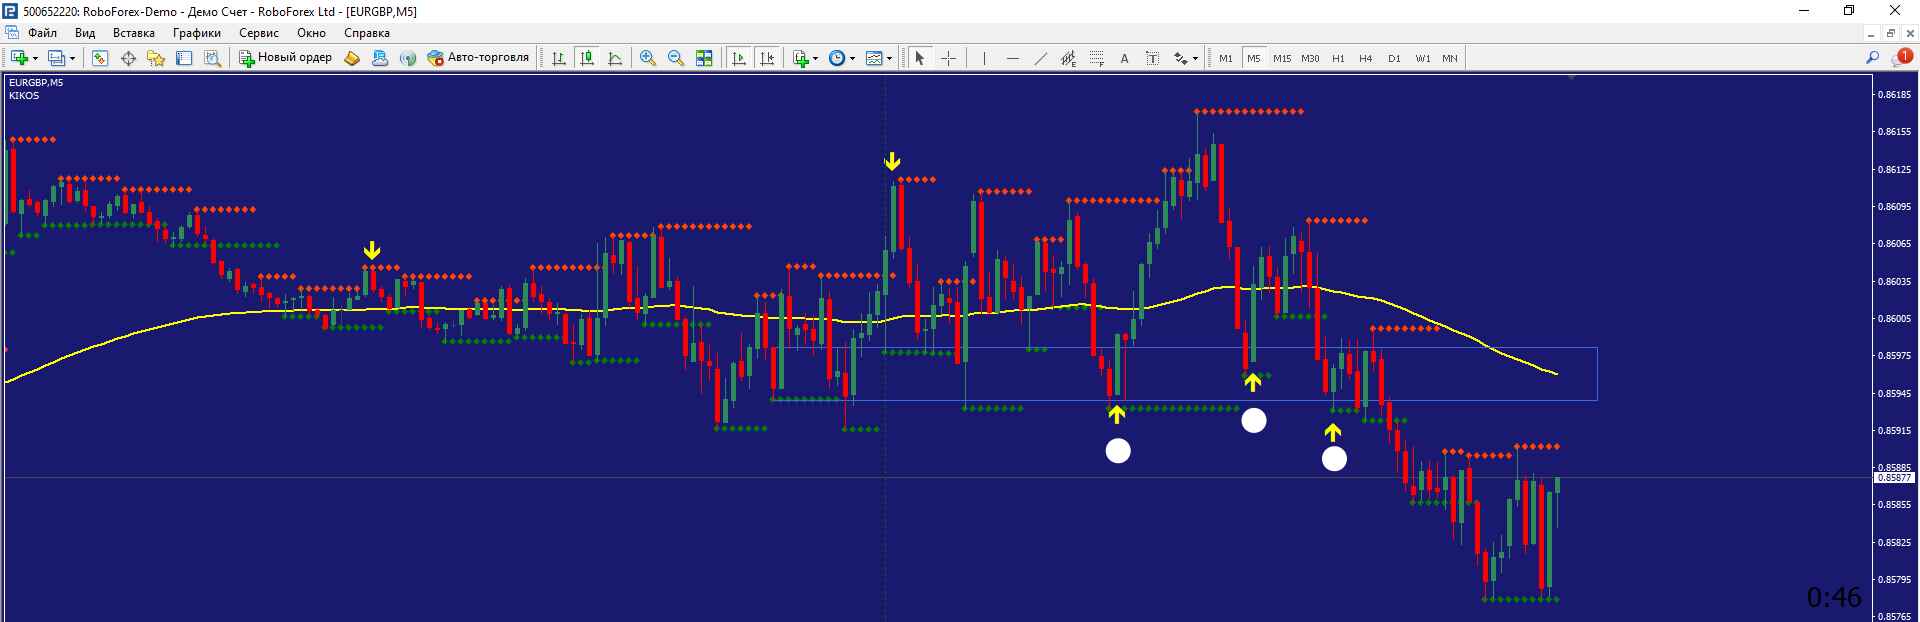Draw an equidistant channel

(x=1068, y=58)
